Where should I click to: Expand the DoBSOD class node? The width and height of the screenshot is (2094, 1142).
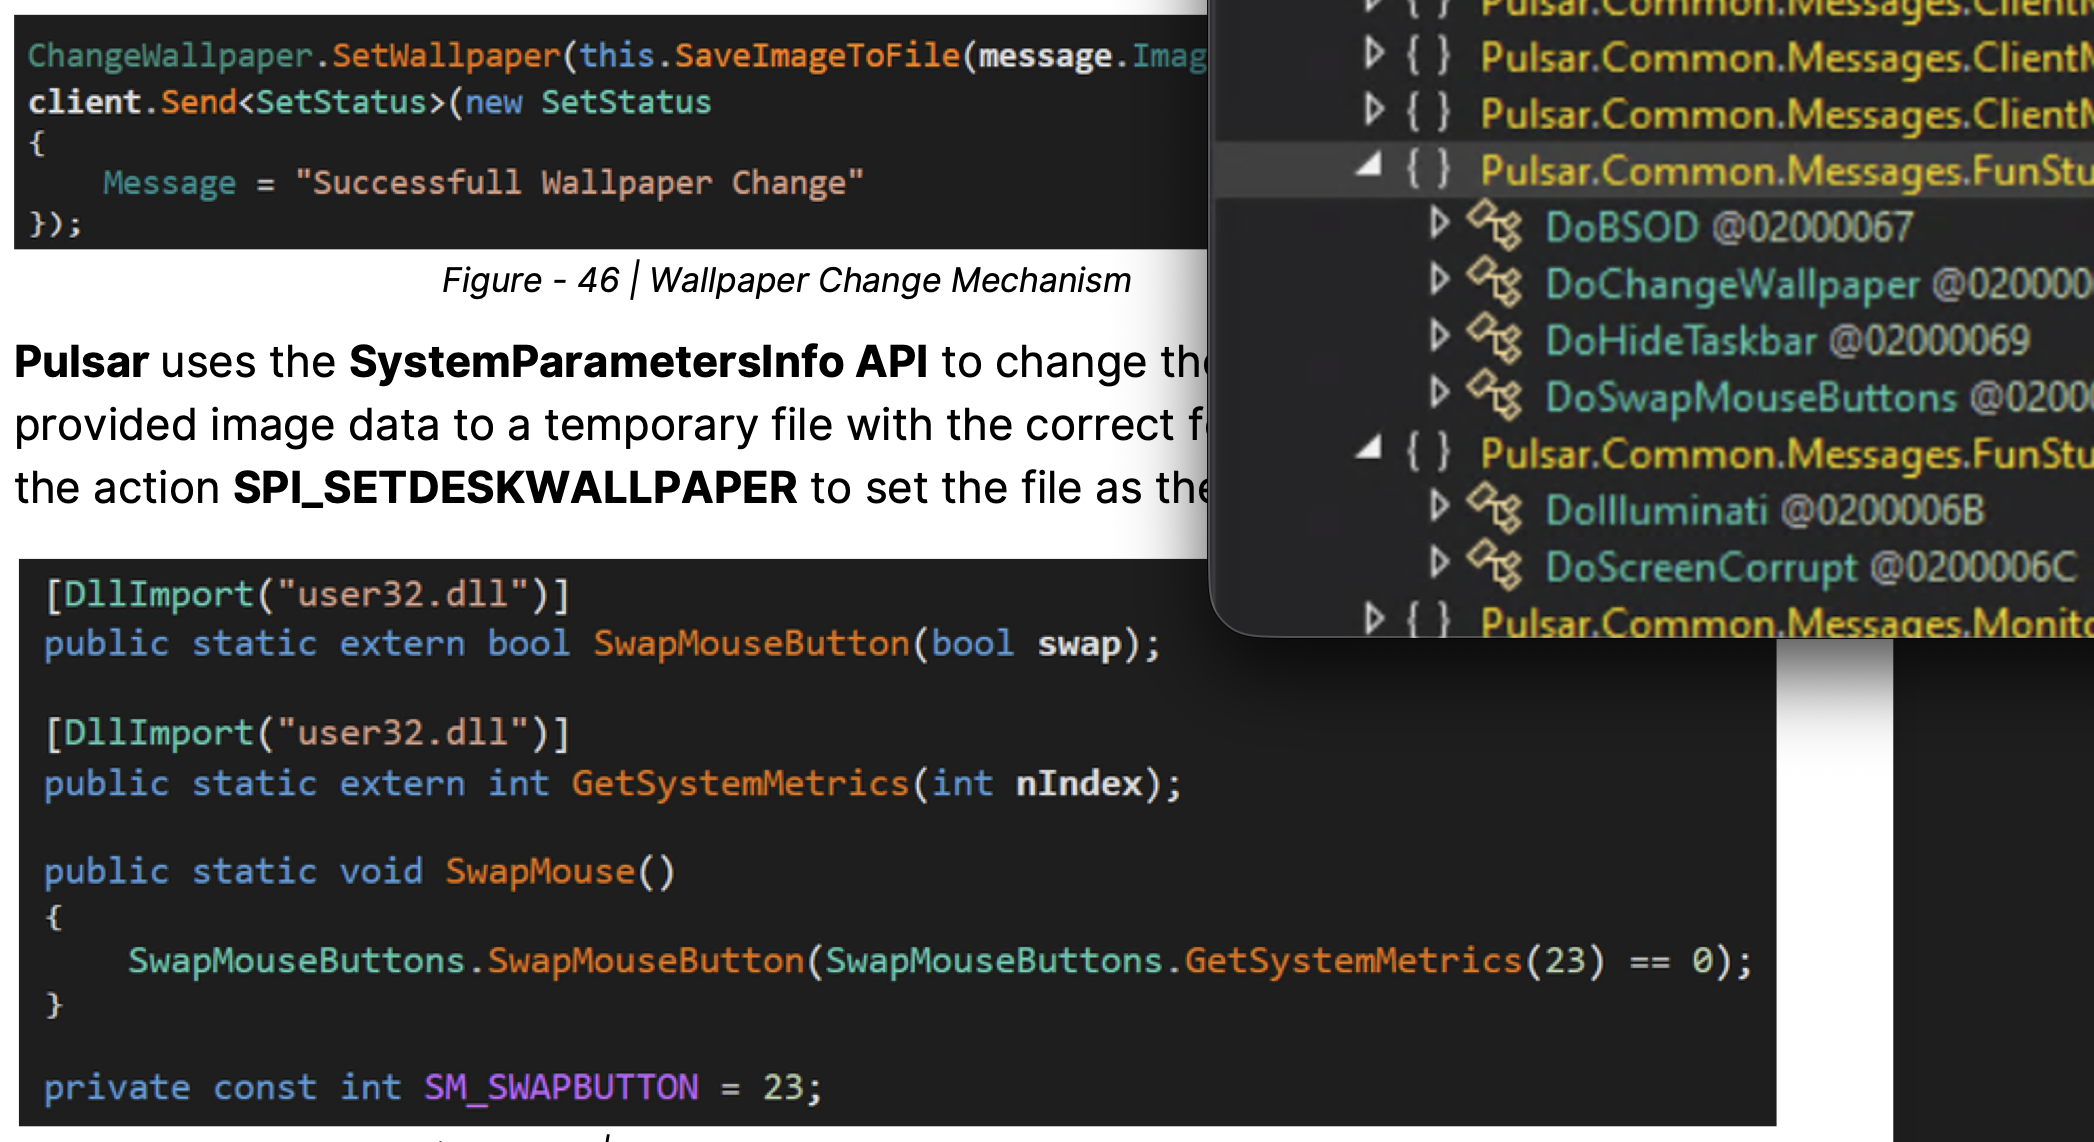[x=1439, y=223]
